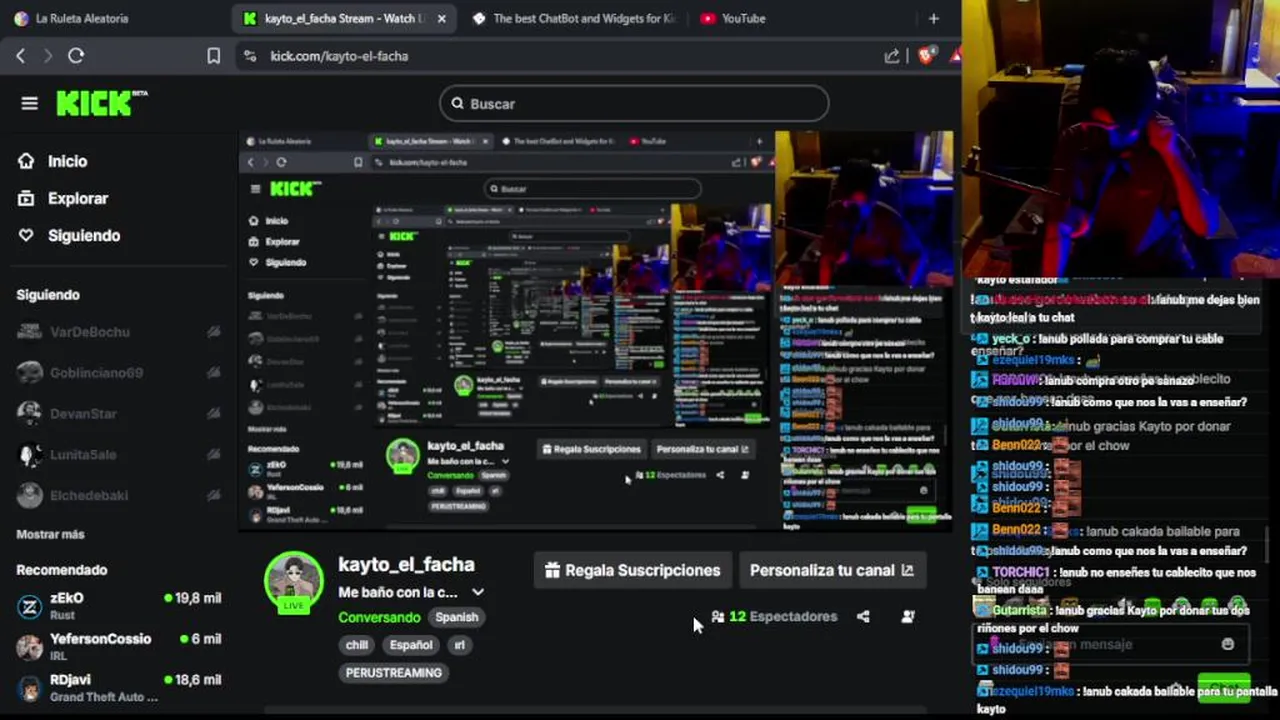Click YefersonCossio channel avatar
Viewport: 1280px width, 720px height.
click(x=29, y=647)
